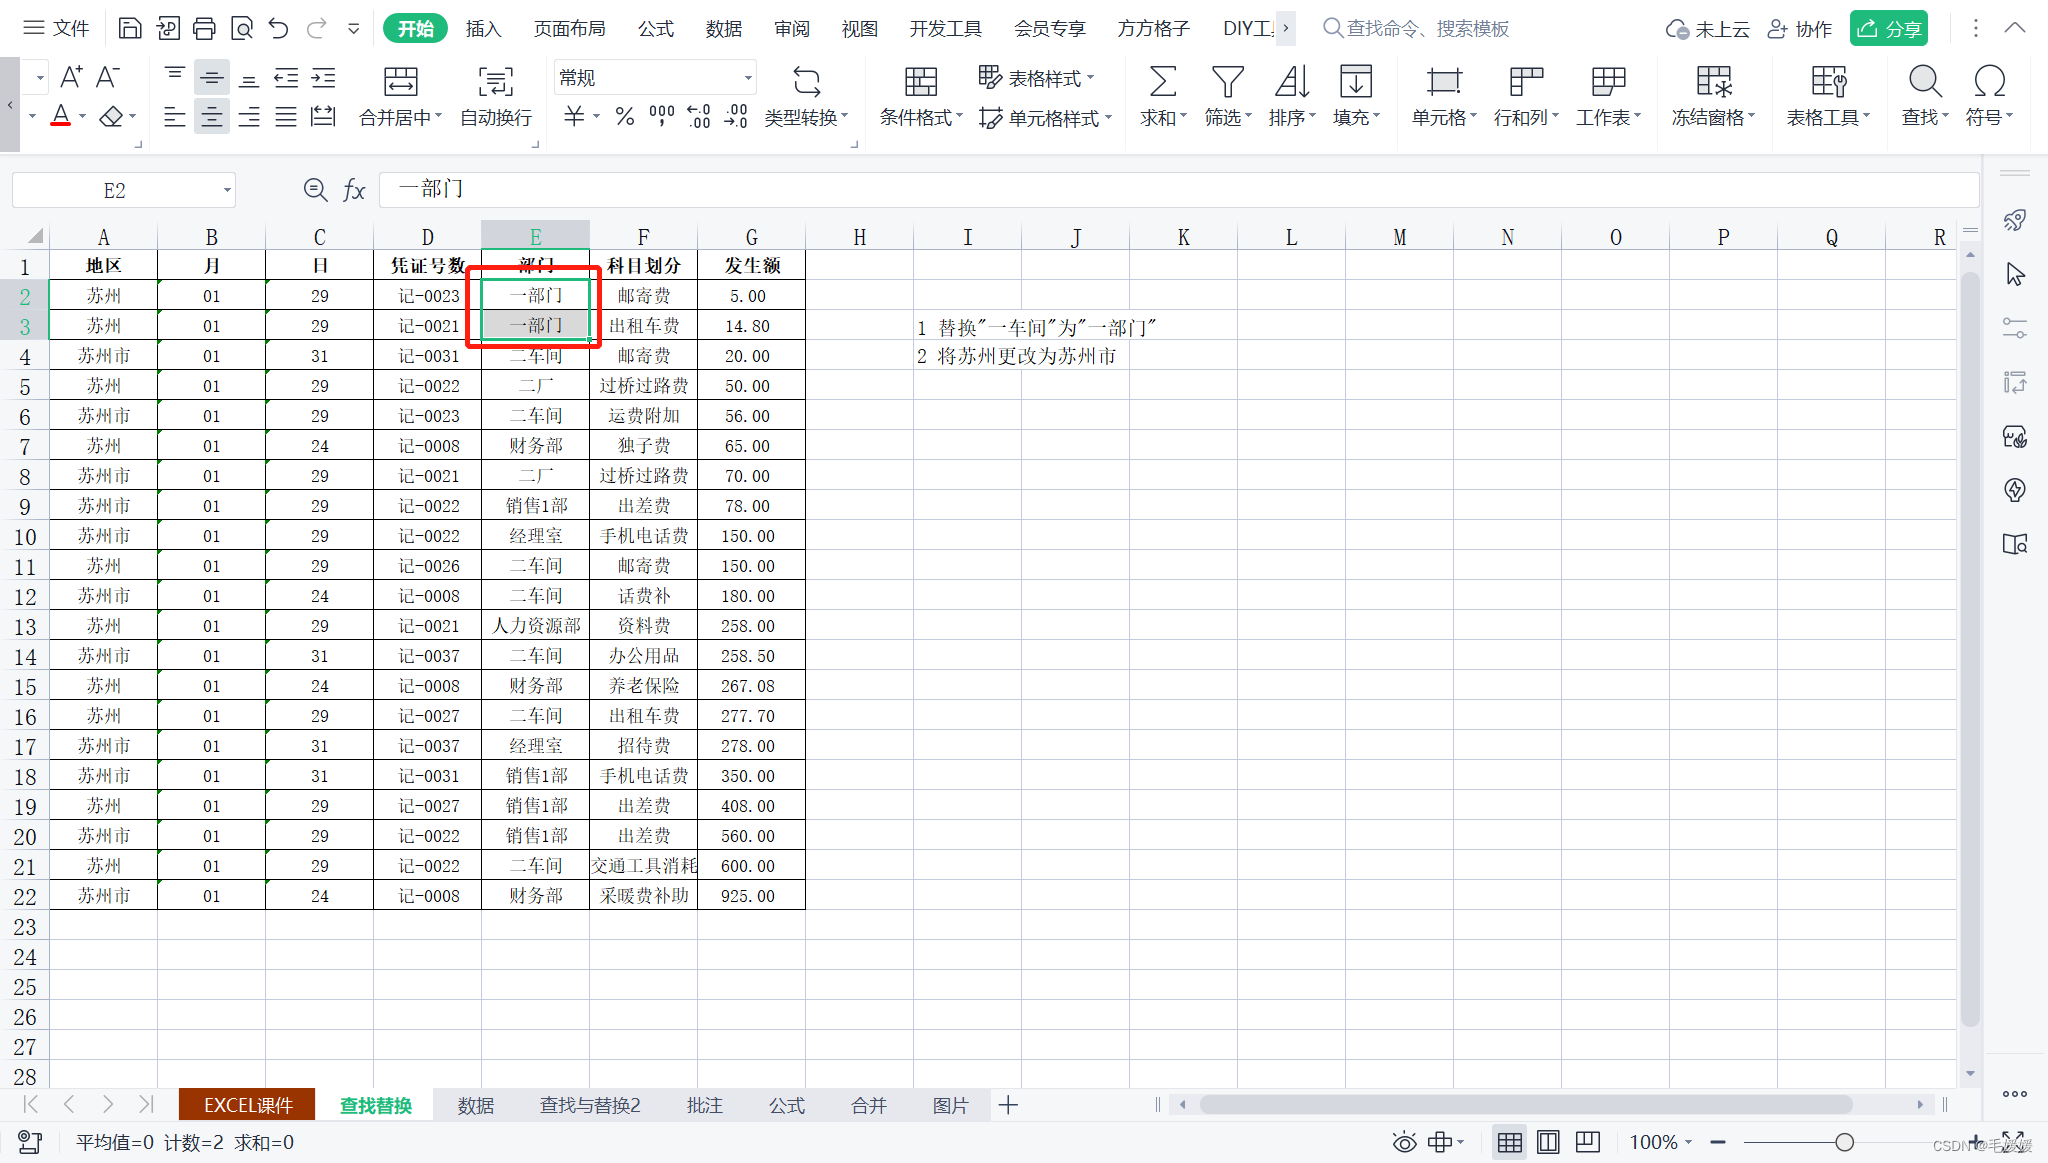Open the 公式 ribbon tab
The image size is (2048, 1163).
656,29
